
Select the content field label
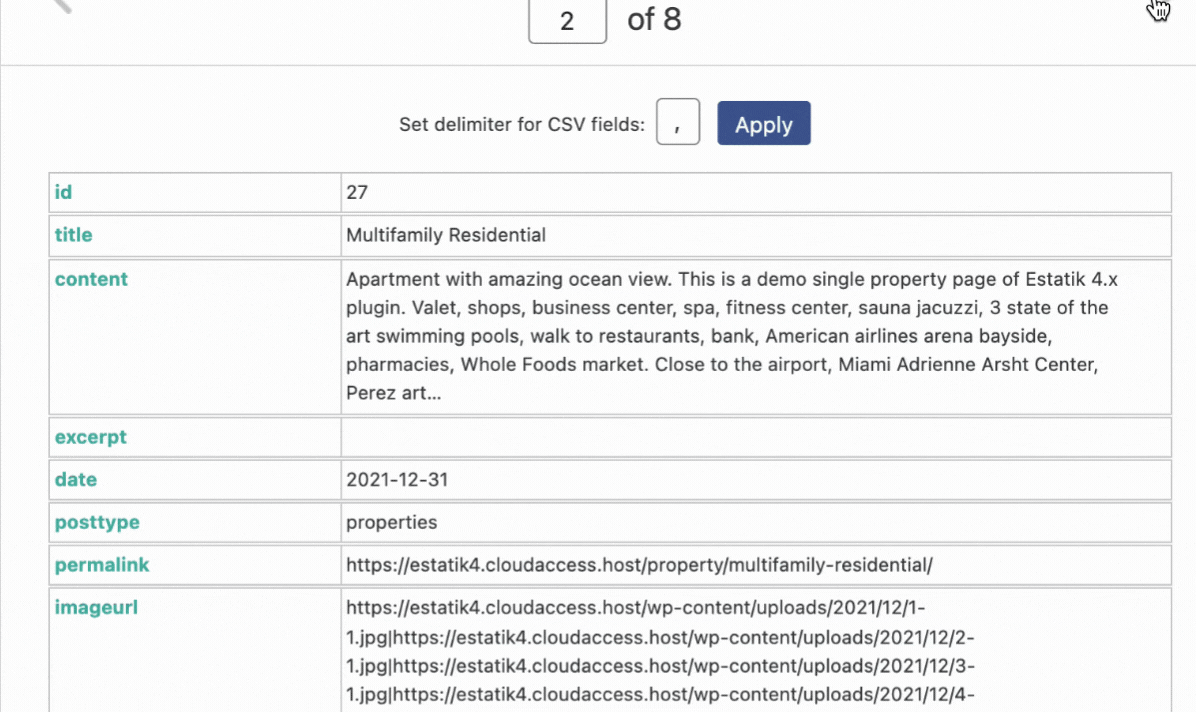tap(91, 279)
